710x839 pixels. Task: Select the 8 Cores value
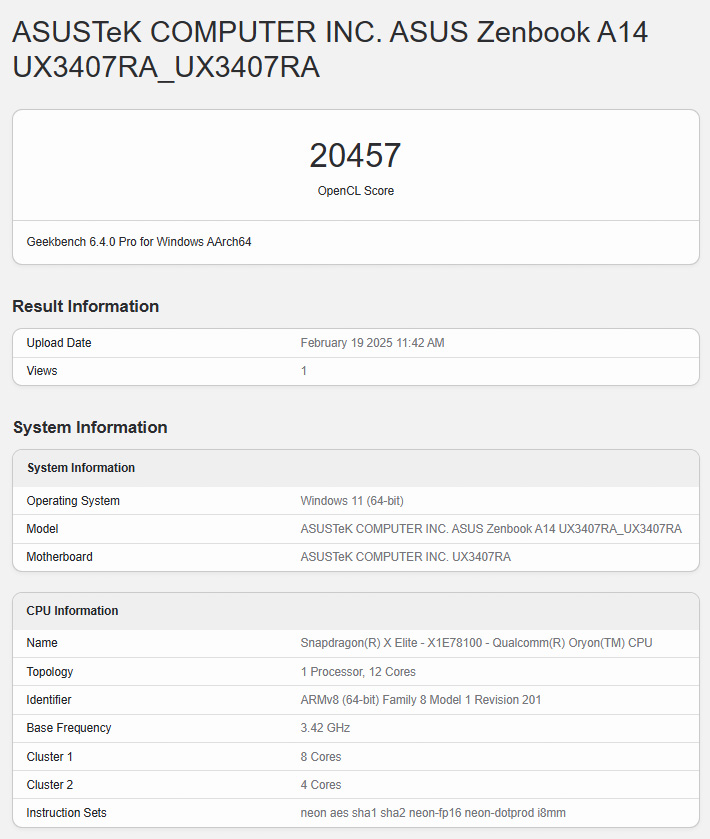tap(321, 757)
